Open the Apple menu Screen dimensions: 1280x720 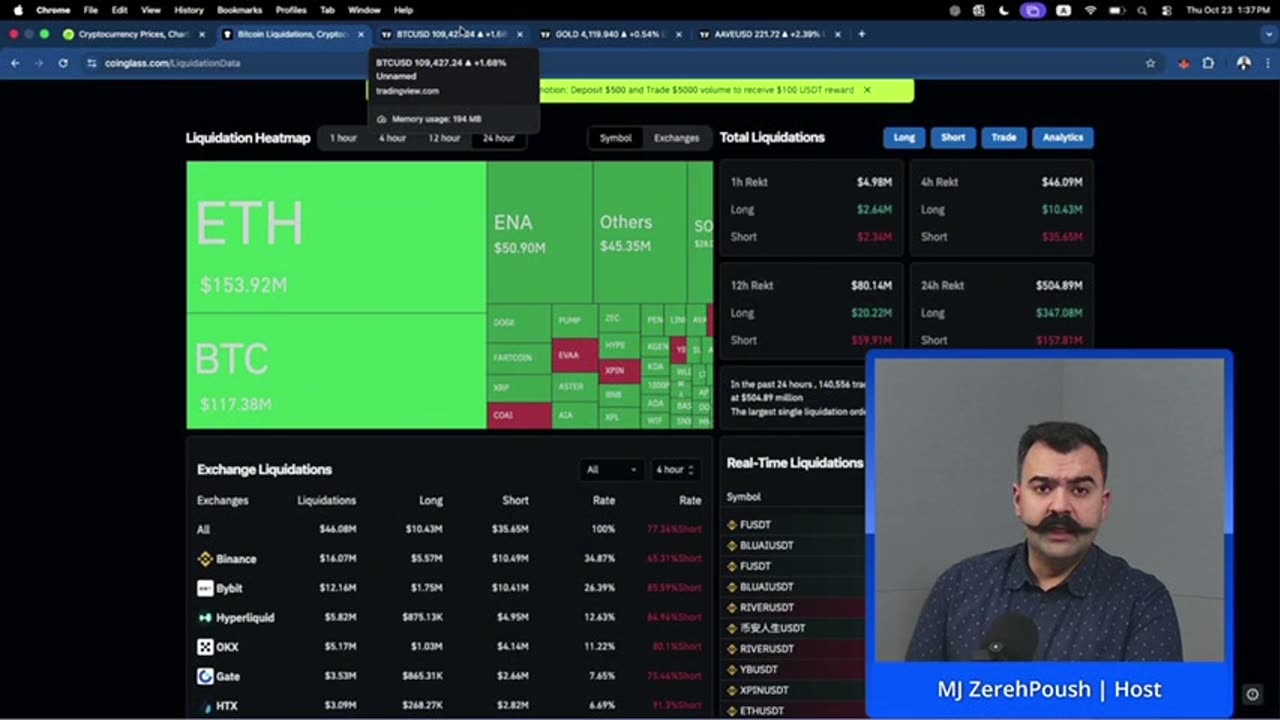[18, 10]
